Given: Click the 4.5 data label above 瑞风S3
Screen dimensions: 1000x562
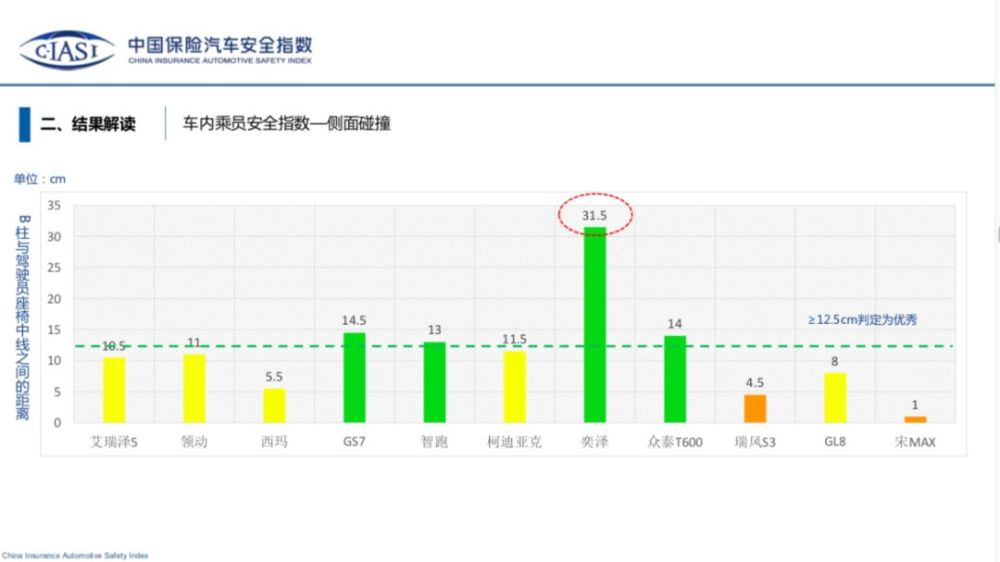Looking at the screenshot, I should (x=754, y=383).
